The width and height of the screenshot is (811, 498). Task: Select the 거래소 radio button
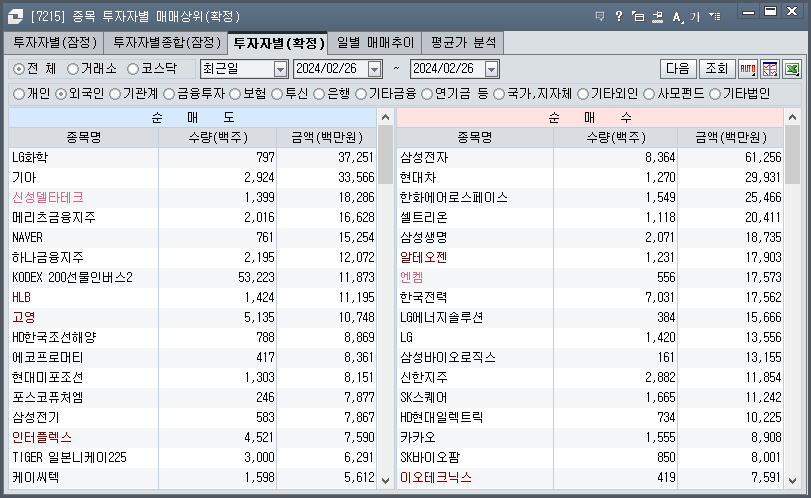pyautogui.click(x=73, y=69)
